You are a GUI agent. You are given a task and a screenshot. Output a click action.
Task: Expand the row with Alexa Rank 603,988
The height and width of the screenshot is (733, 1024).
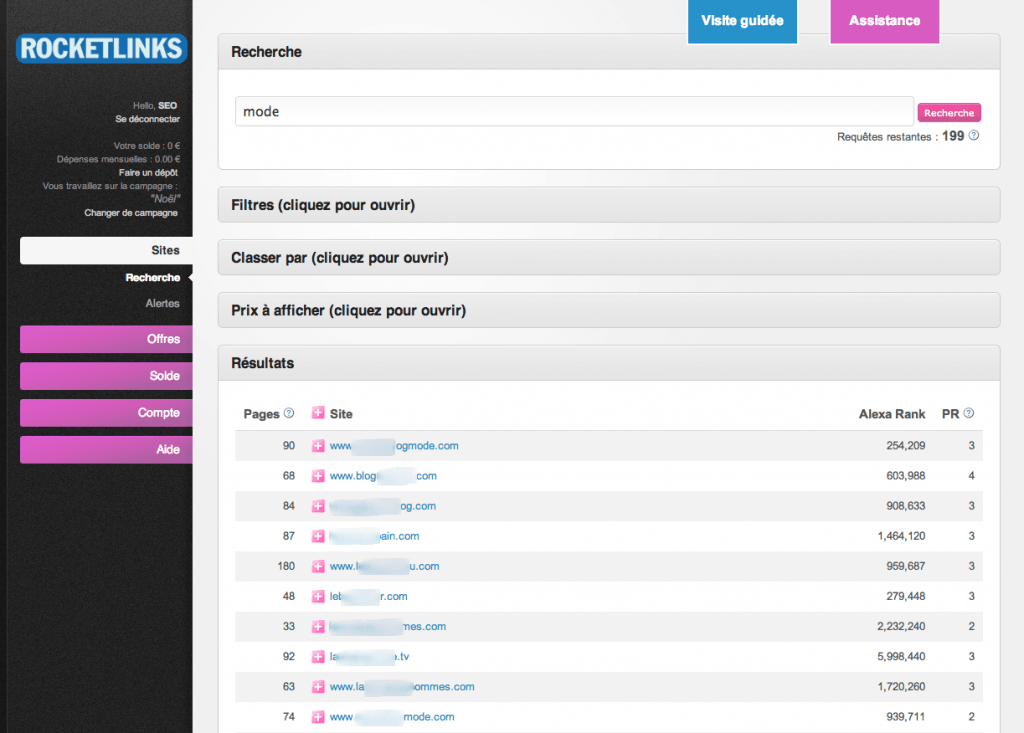tap(318, 476)
